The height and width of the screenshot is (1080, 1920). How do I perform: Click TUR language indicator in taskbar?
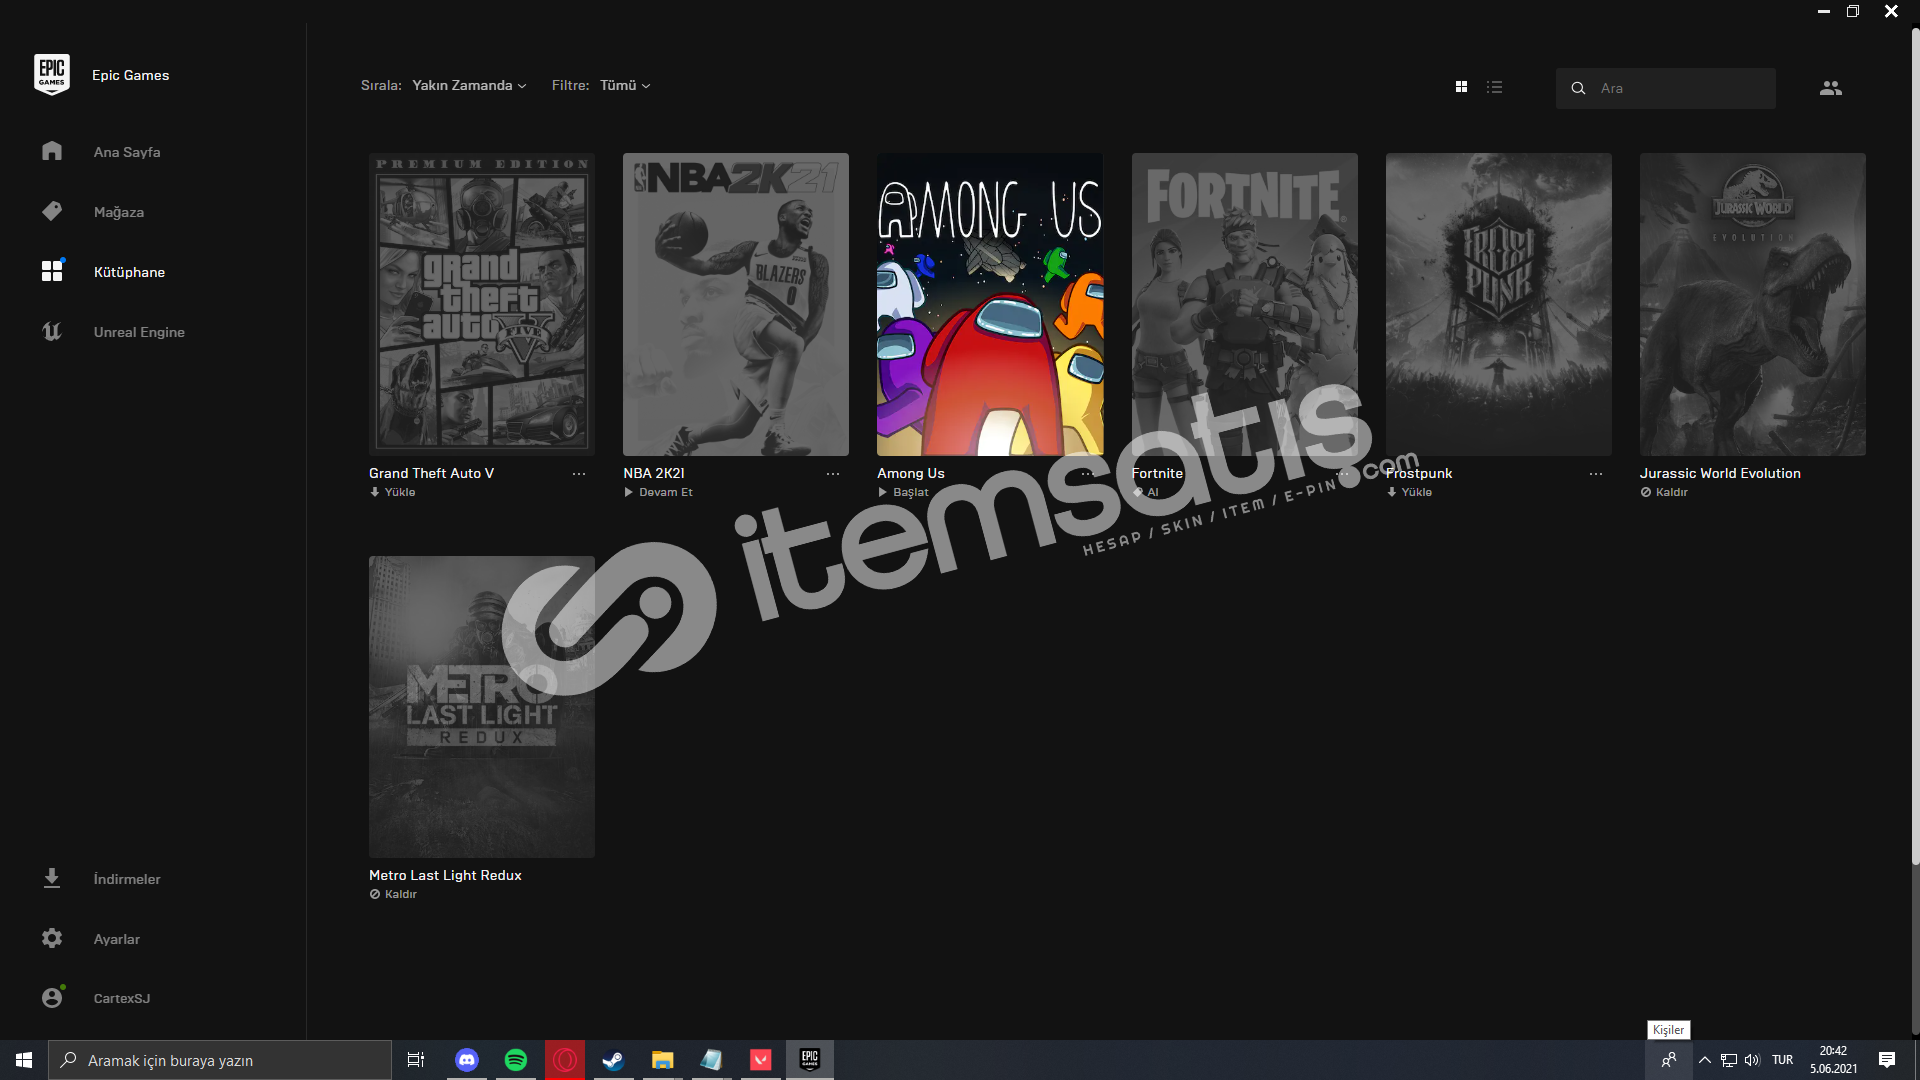click(1782, 1060)
